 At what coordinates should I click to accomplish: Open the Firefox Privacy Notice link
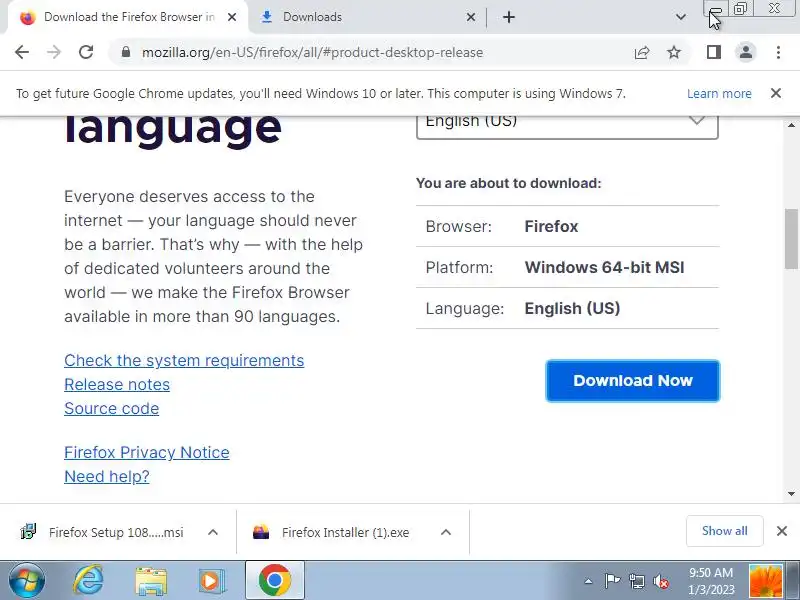tap(147, 452)
